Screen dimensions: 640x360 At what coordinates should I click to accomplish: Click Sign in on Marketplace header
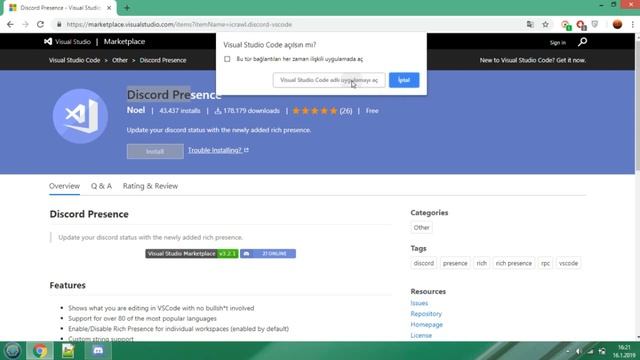pyautogui.click(x=558, y=42)
